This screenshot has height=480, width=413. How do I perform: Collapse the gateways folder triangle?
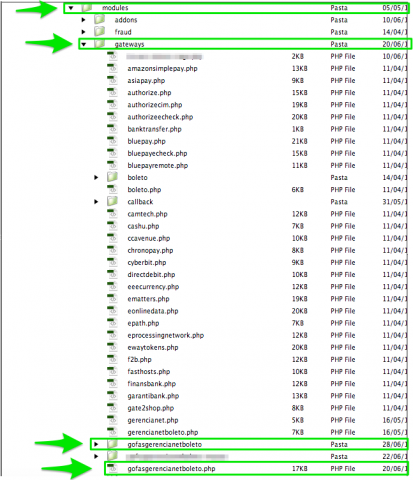tap(84, 44)
